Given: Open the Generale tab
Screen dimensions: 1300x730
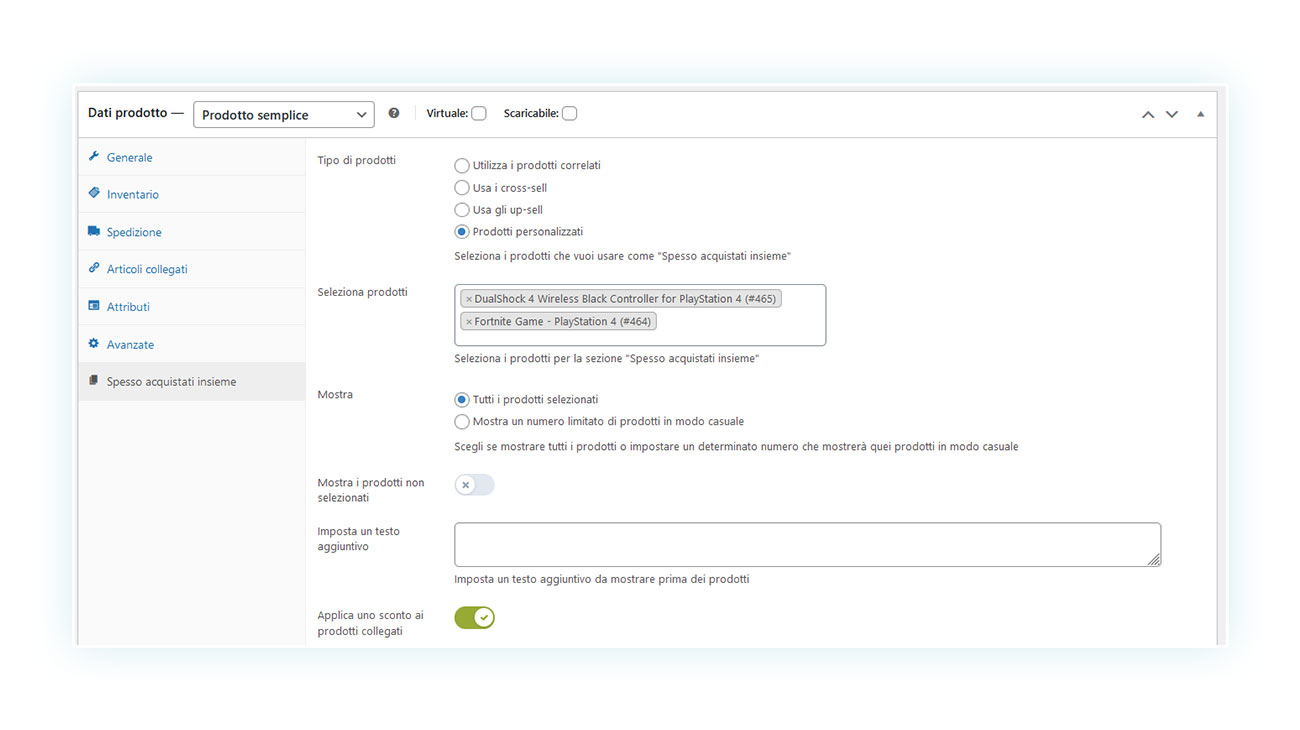Looking at the screenshot, I should [192, 157].
